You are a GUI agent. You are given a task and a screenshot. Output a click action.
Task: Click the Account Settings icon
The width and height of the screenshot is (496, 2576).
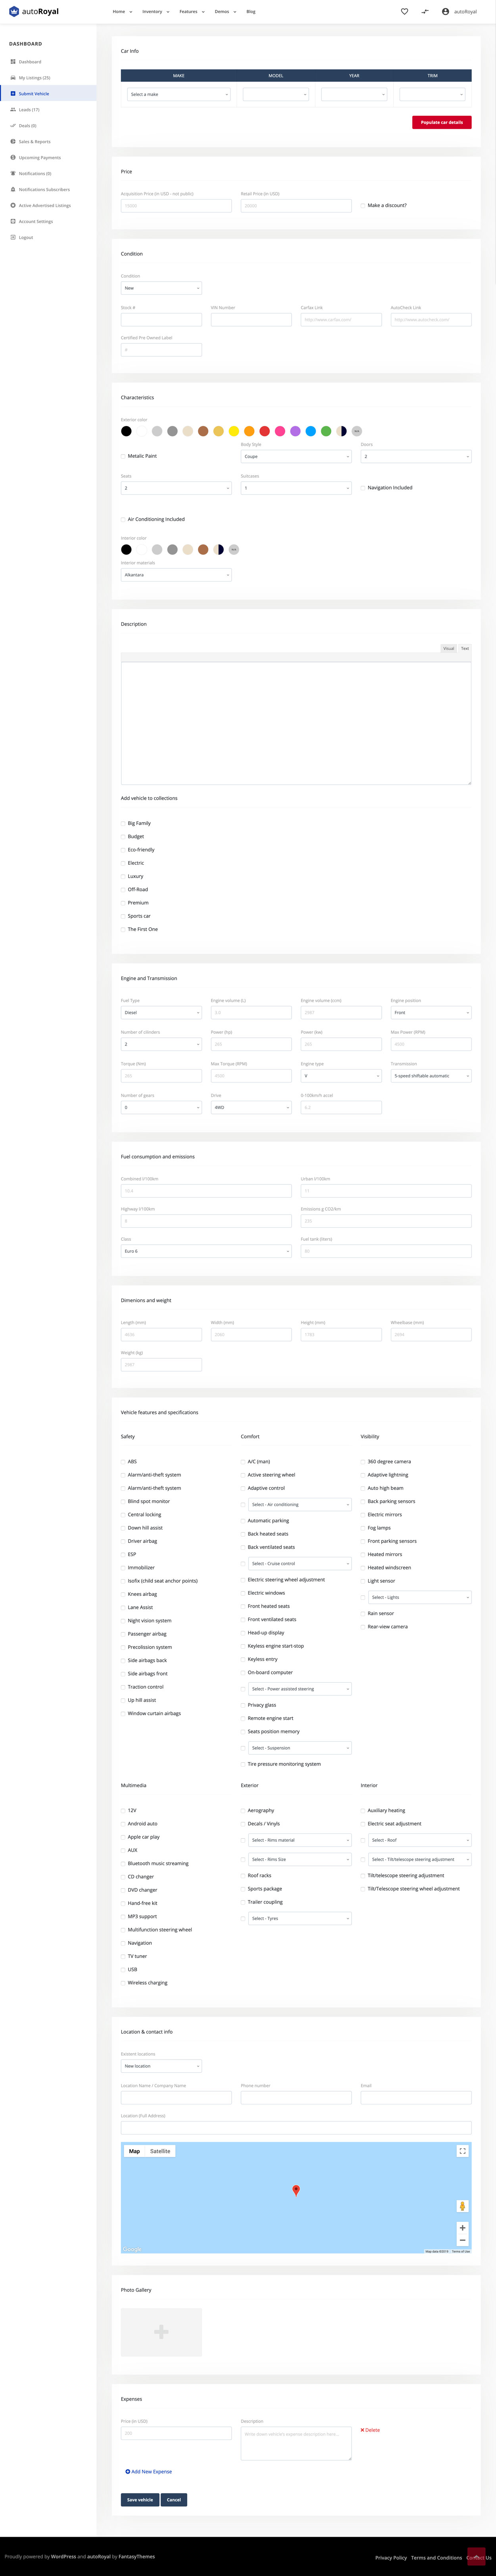pos(13,222)
